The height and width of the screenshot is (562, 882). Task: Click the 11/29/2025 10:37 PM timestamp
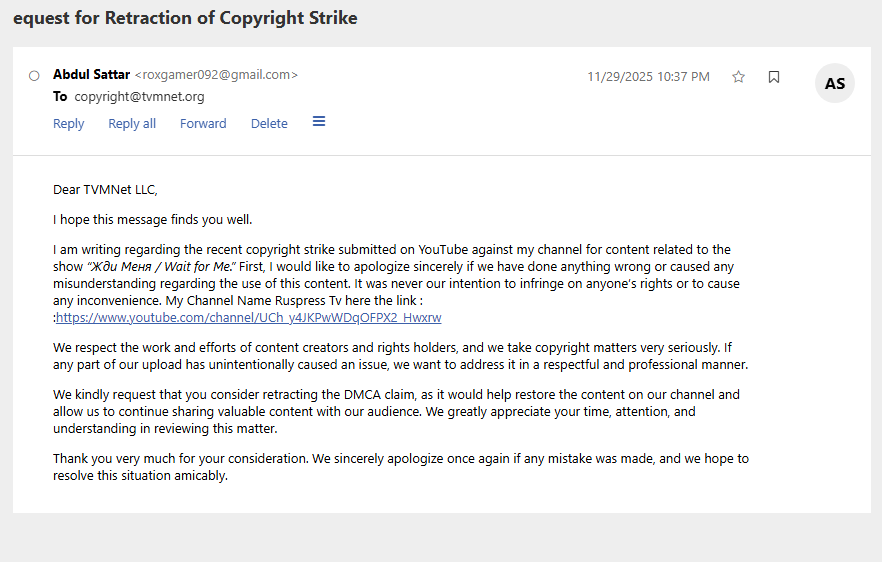pyautogui.click(x=648, y=77)
